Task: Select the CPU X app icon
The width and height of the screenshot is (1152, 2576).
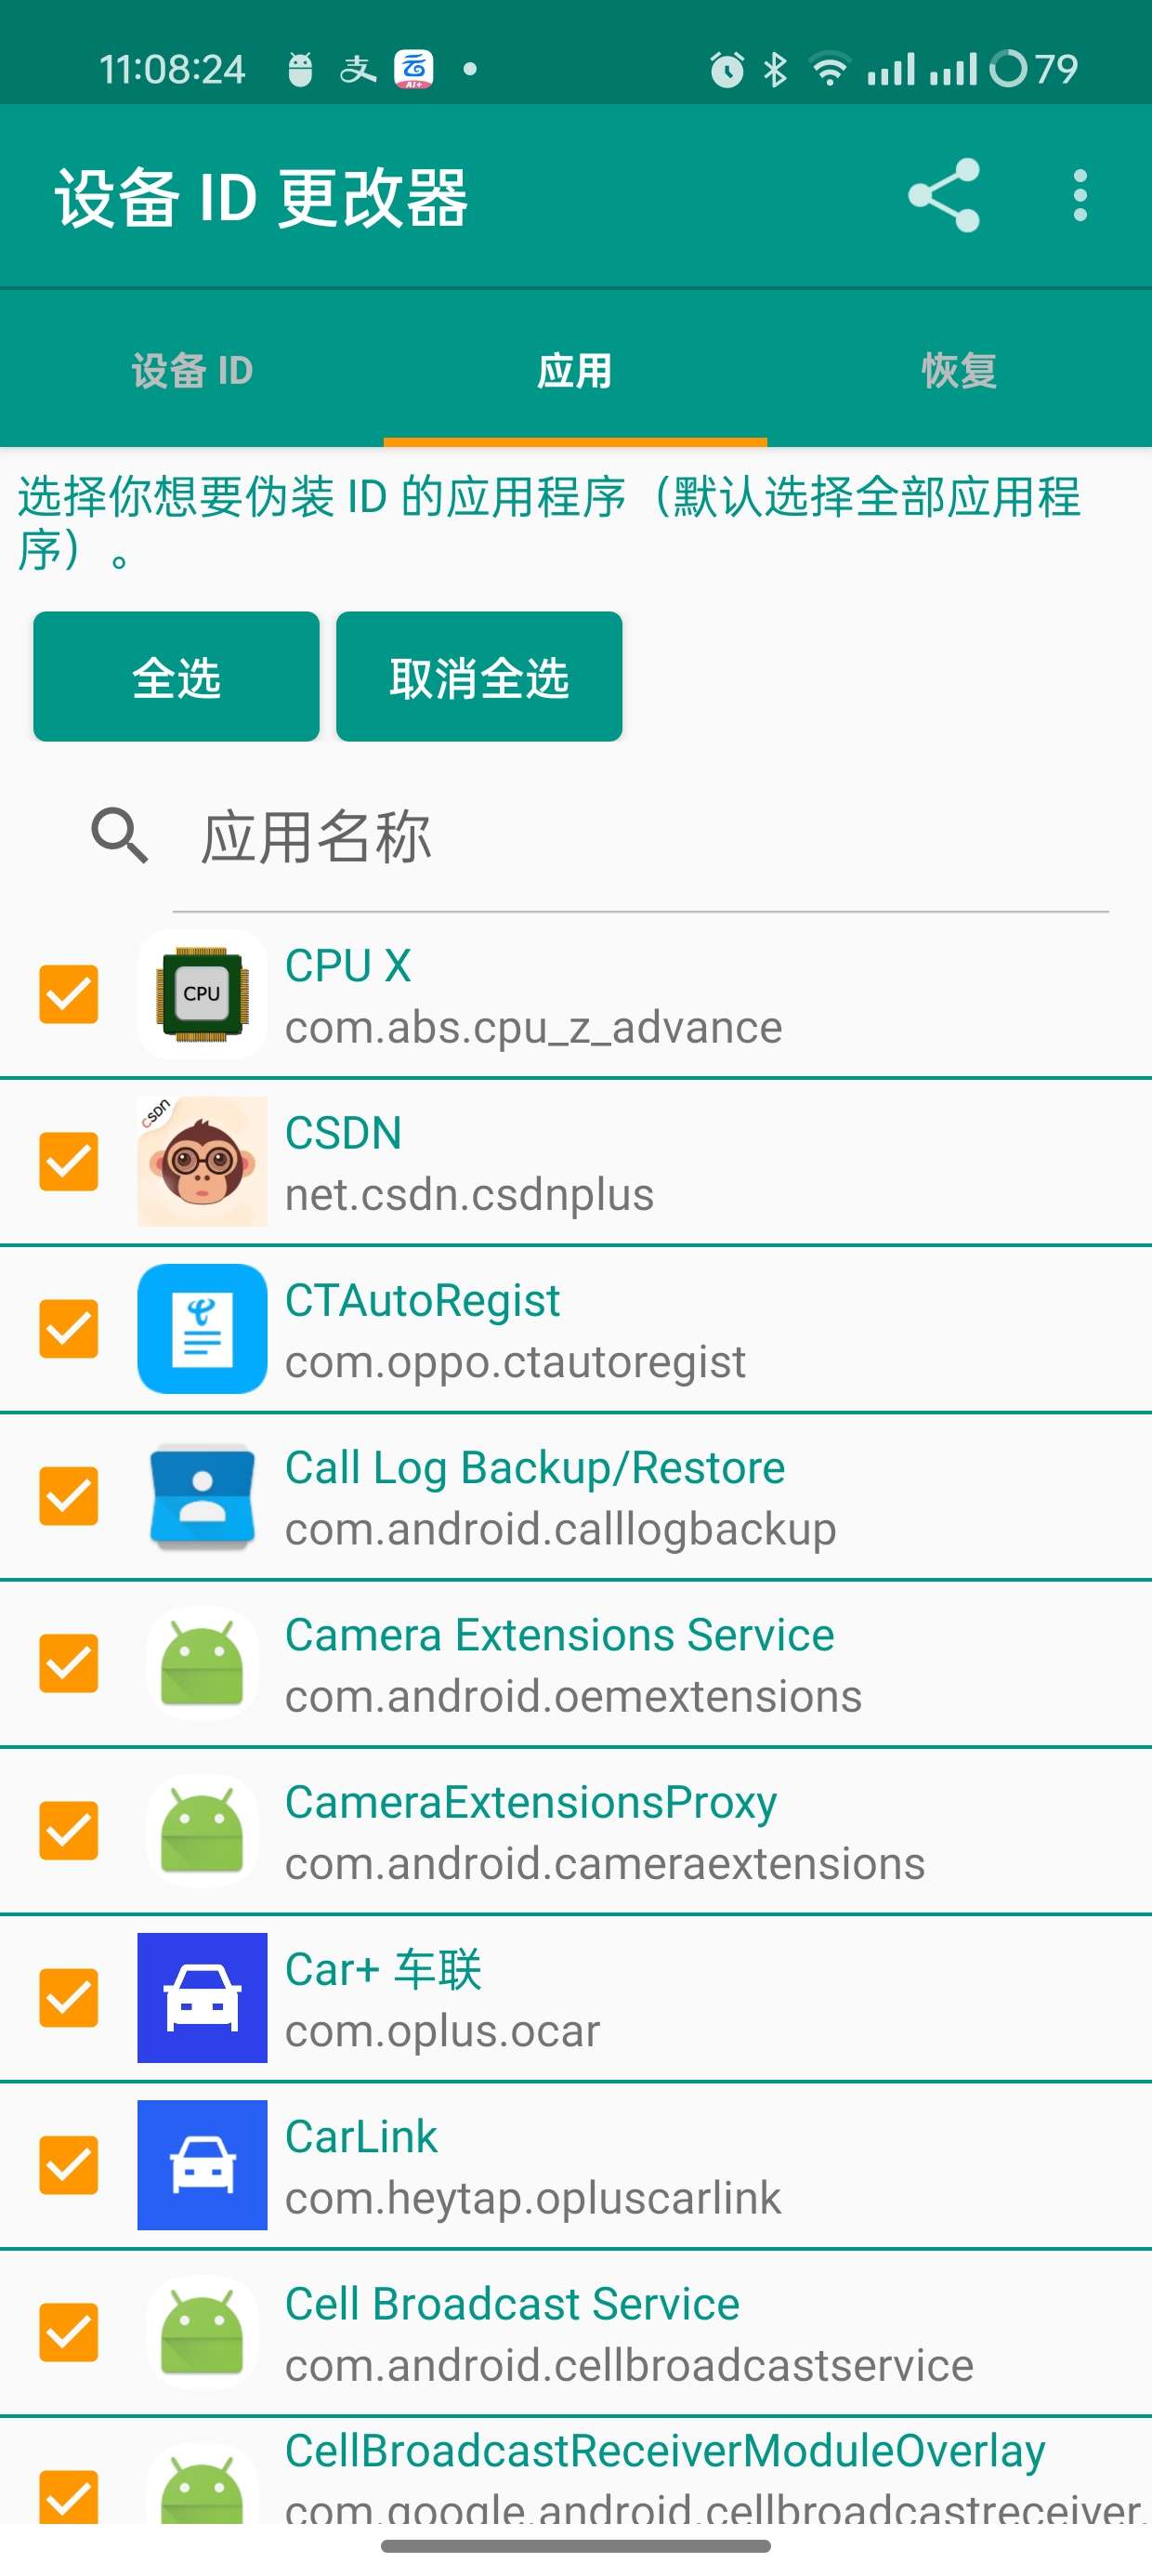Action: pyautogui.click(x=202, y=994)
